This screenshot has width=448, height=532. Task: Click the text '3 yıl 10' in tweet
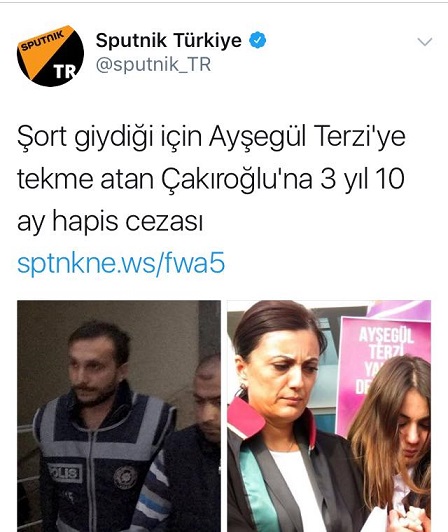pos(362,179)
